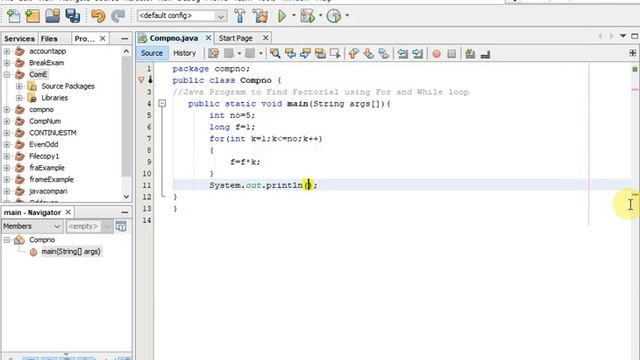
Task: Click the Source view button
Action: (x=151, y=53)
